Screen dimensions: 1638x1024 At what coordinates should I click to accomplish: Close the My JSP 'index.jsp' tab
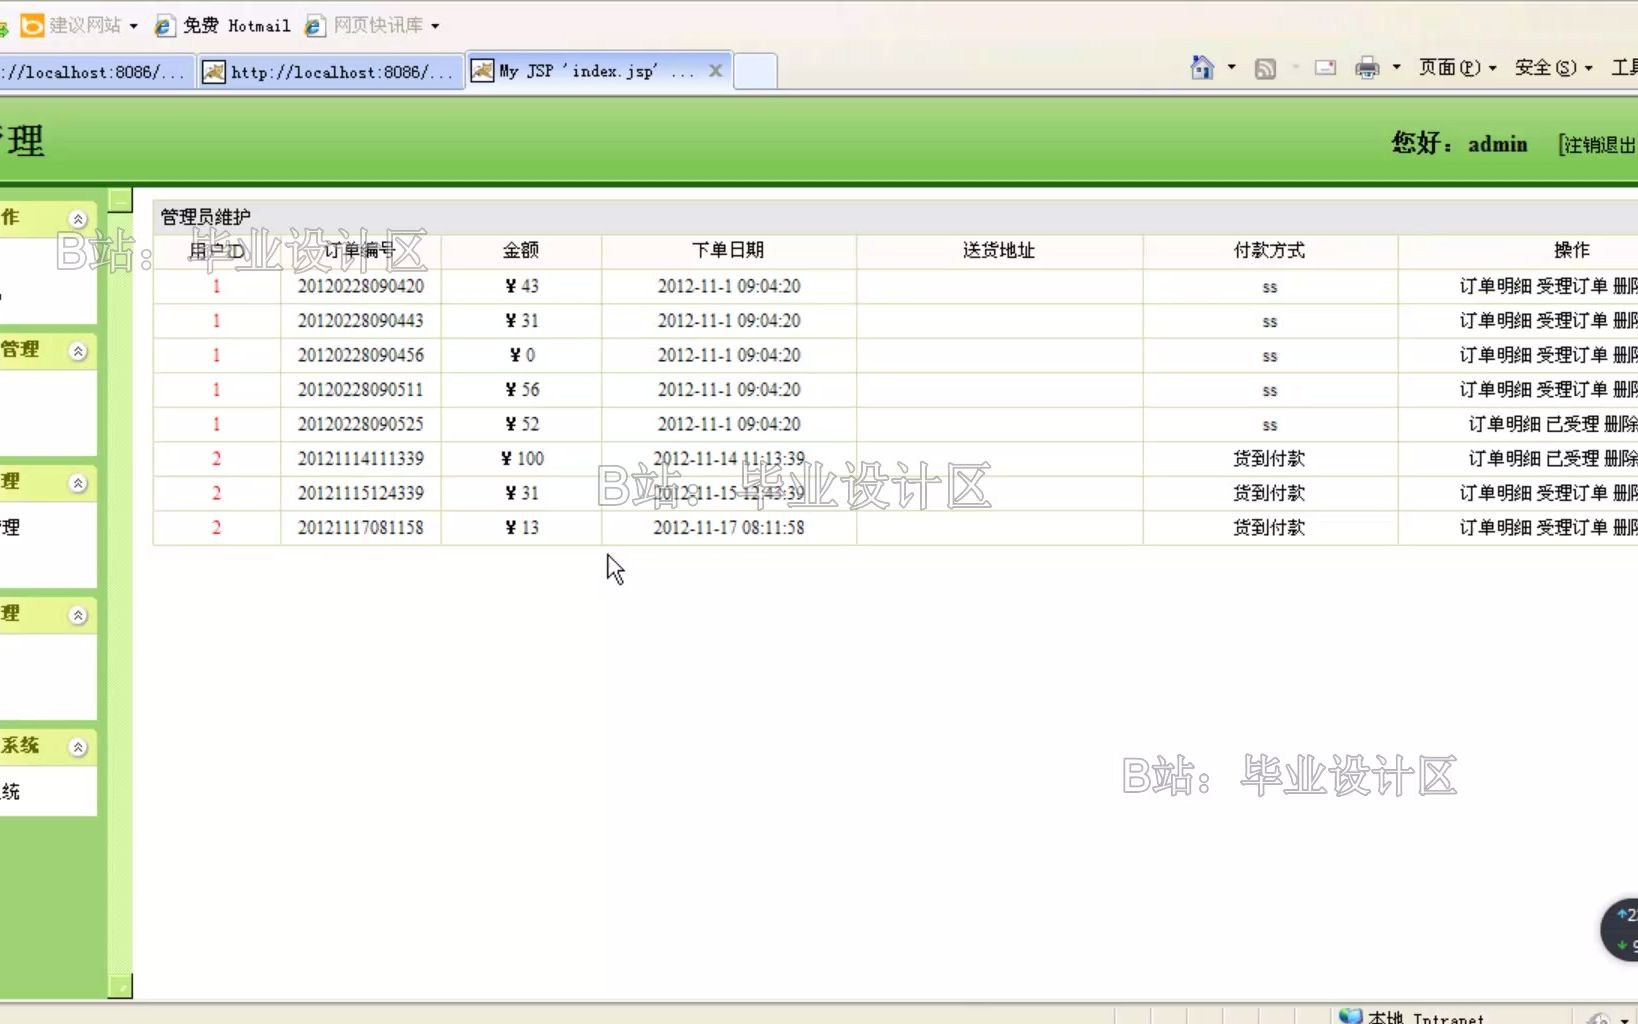click(715, 71)
